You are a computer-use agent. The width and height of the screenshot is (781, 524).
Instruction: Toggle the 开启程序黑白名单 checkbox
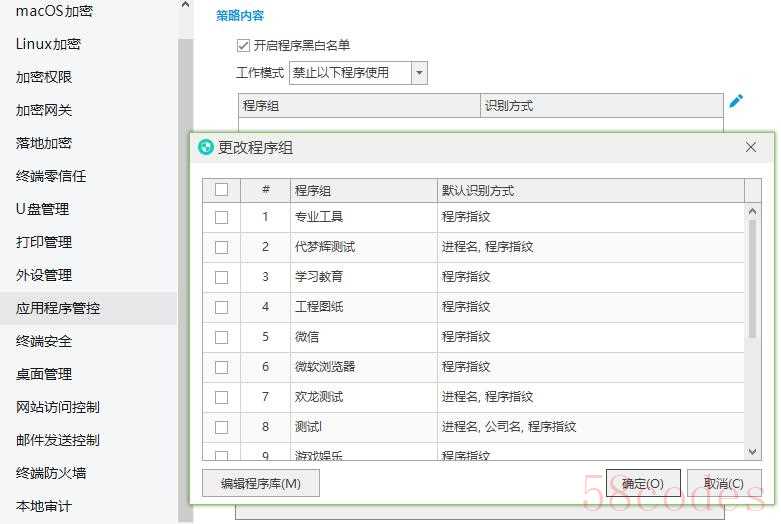point(243,45)
